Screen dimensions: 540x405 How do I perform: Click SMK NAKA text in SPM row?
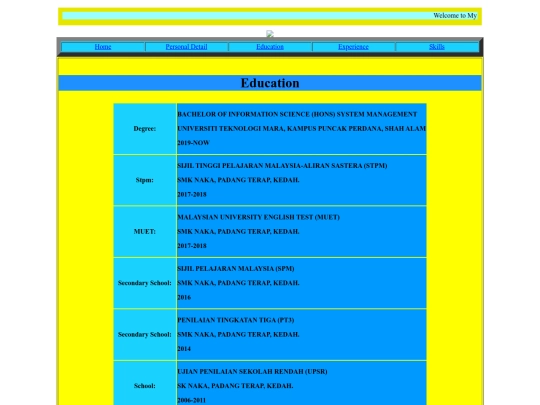(238, 283)
